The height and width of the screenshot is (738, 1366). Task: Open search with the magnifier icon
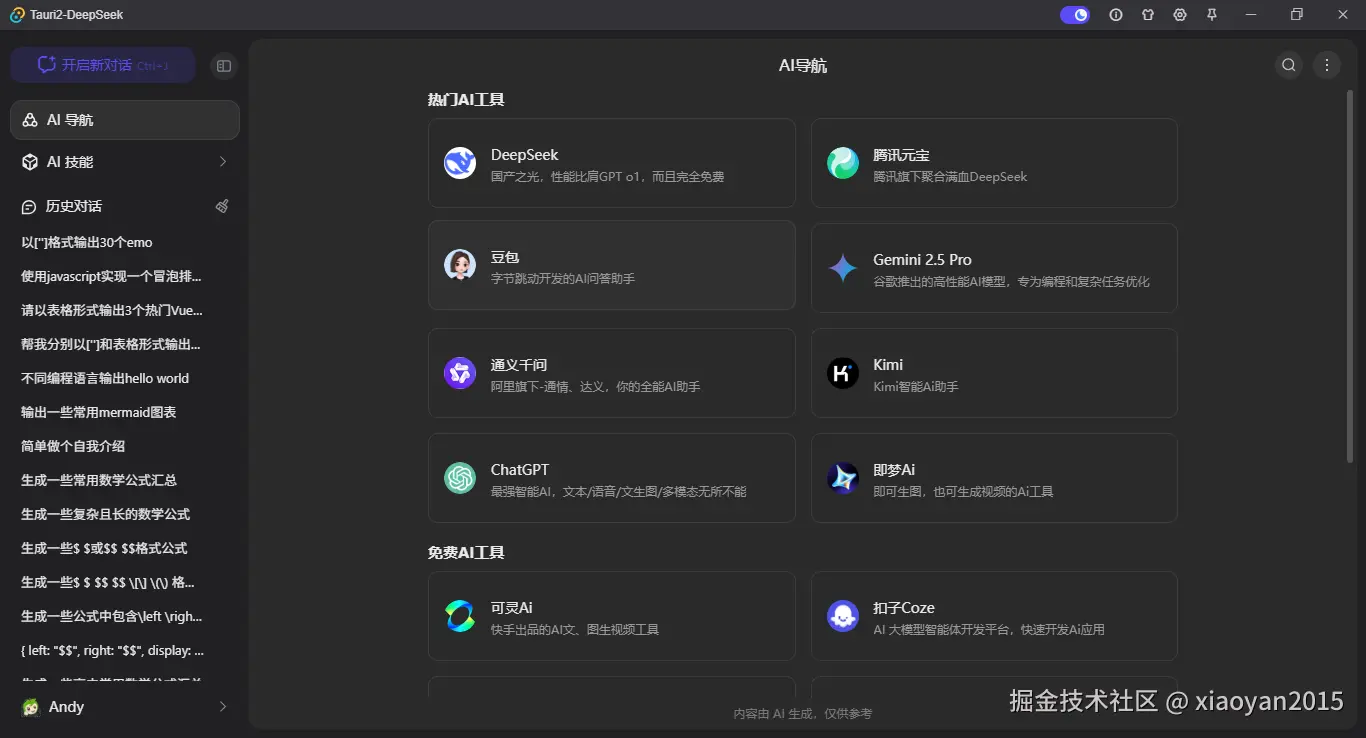point(1288,65)
